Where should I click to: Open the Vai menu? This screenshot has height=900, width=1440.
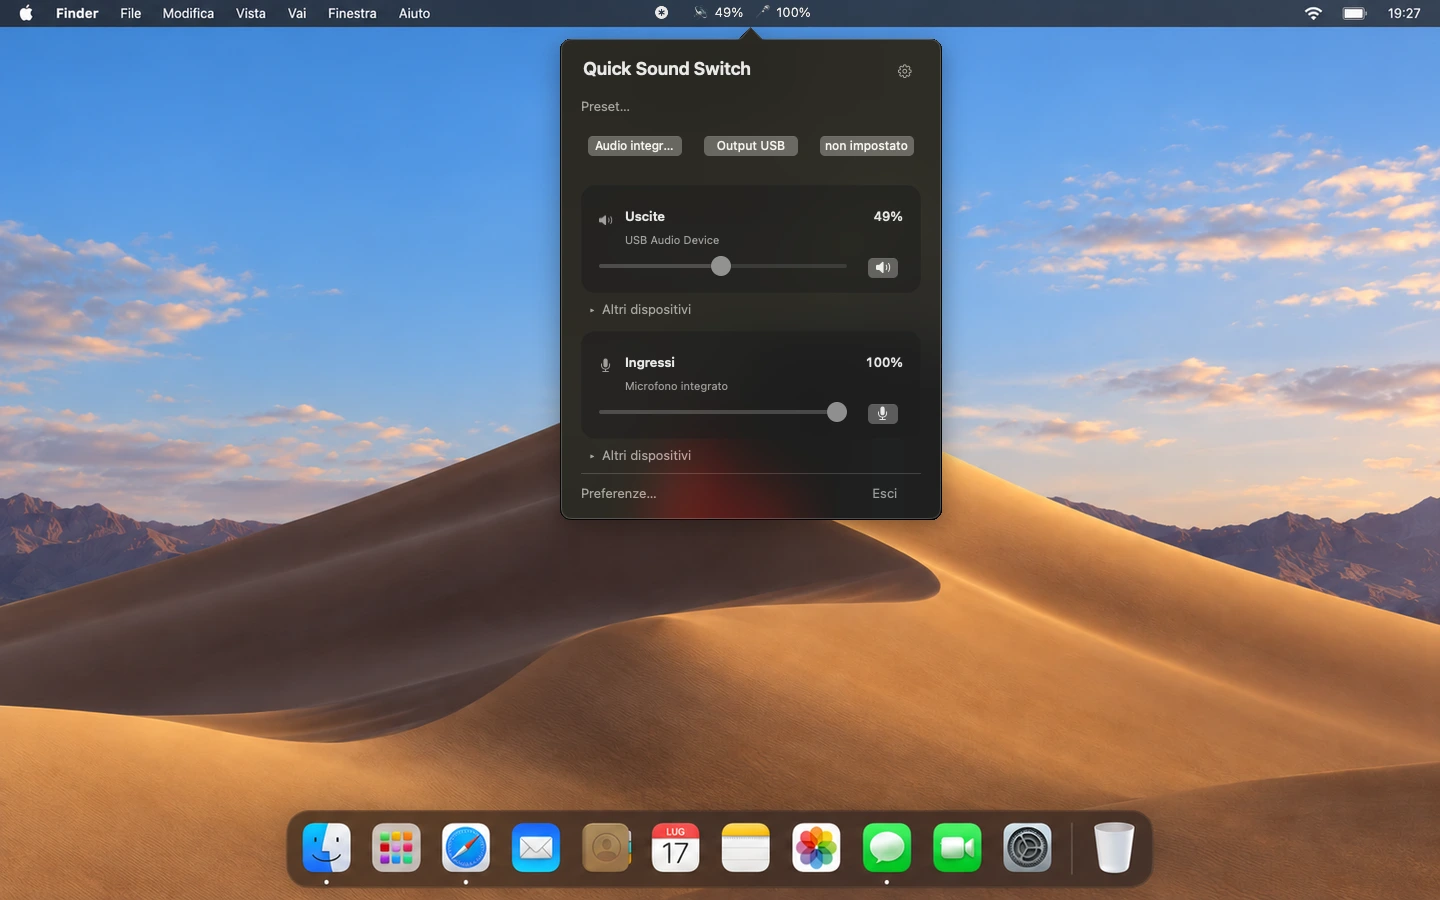(297, 13)
